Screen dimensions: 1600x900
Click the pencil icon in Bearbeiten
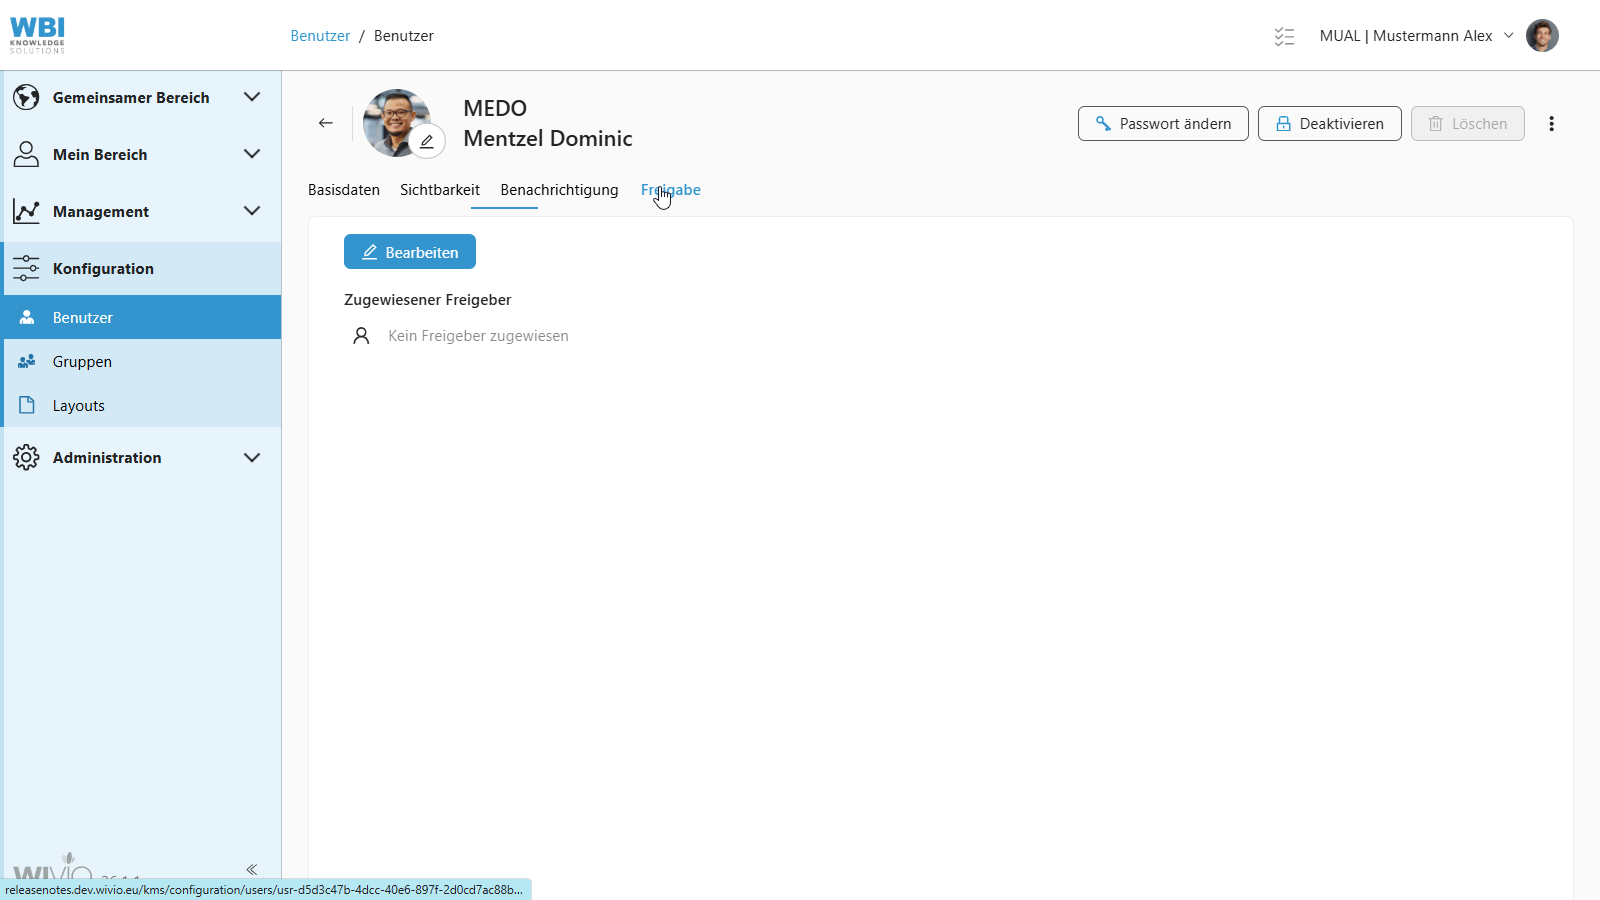370,252
